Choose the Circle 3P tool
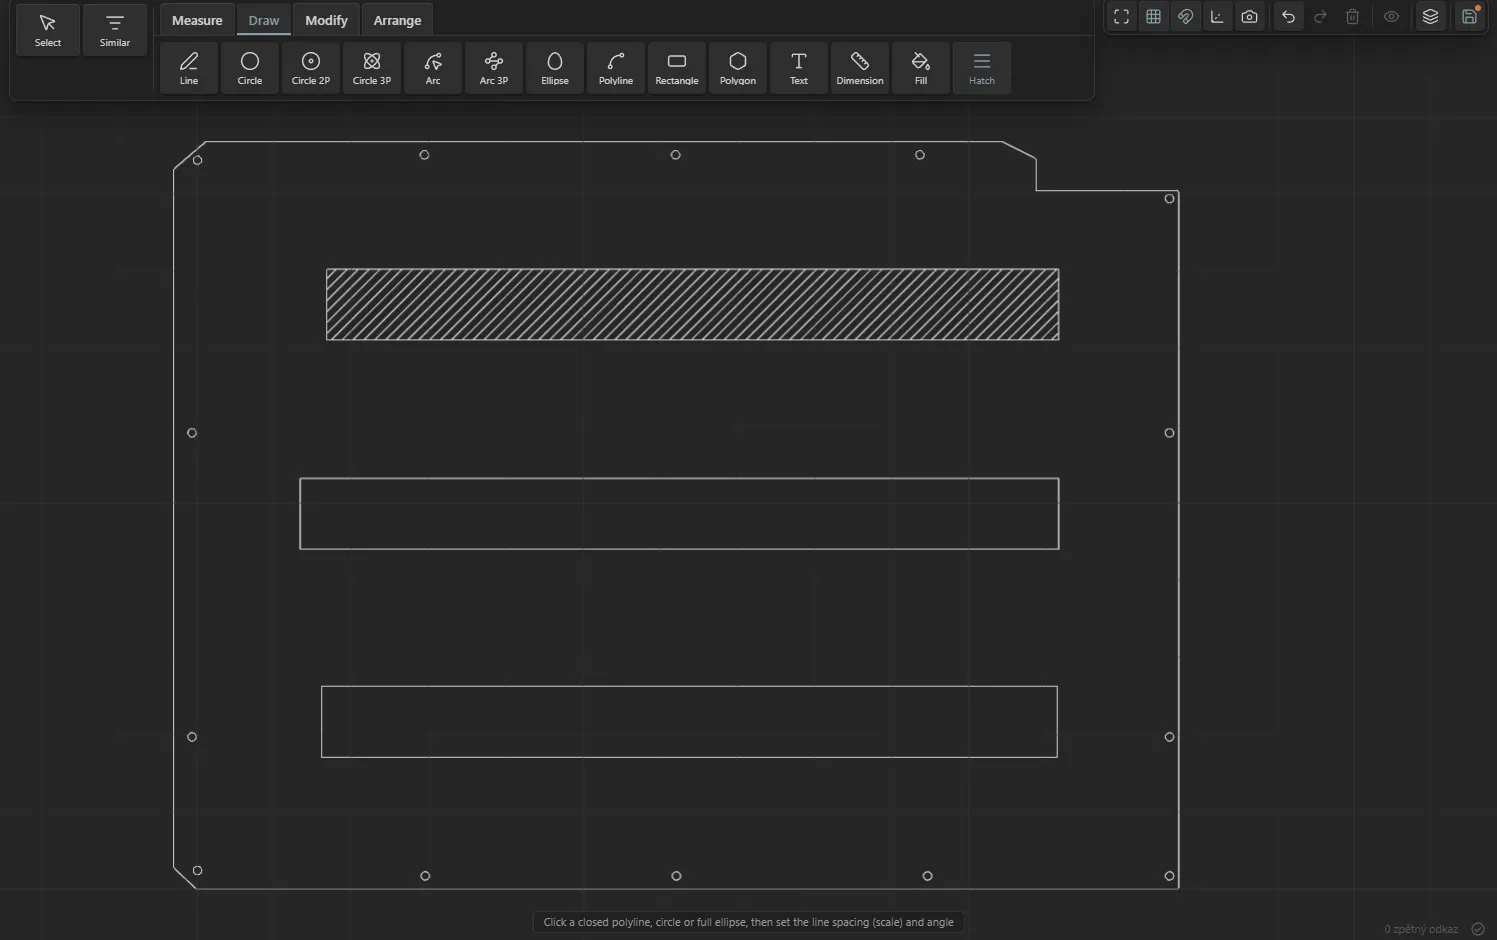The height and width of the screenshot is (940, 1497). pos(372,68)
